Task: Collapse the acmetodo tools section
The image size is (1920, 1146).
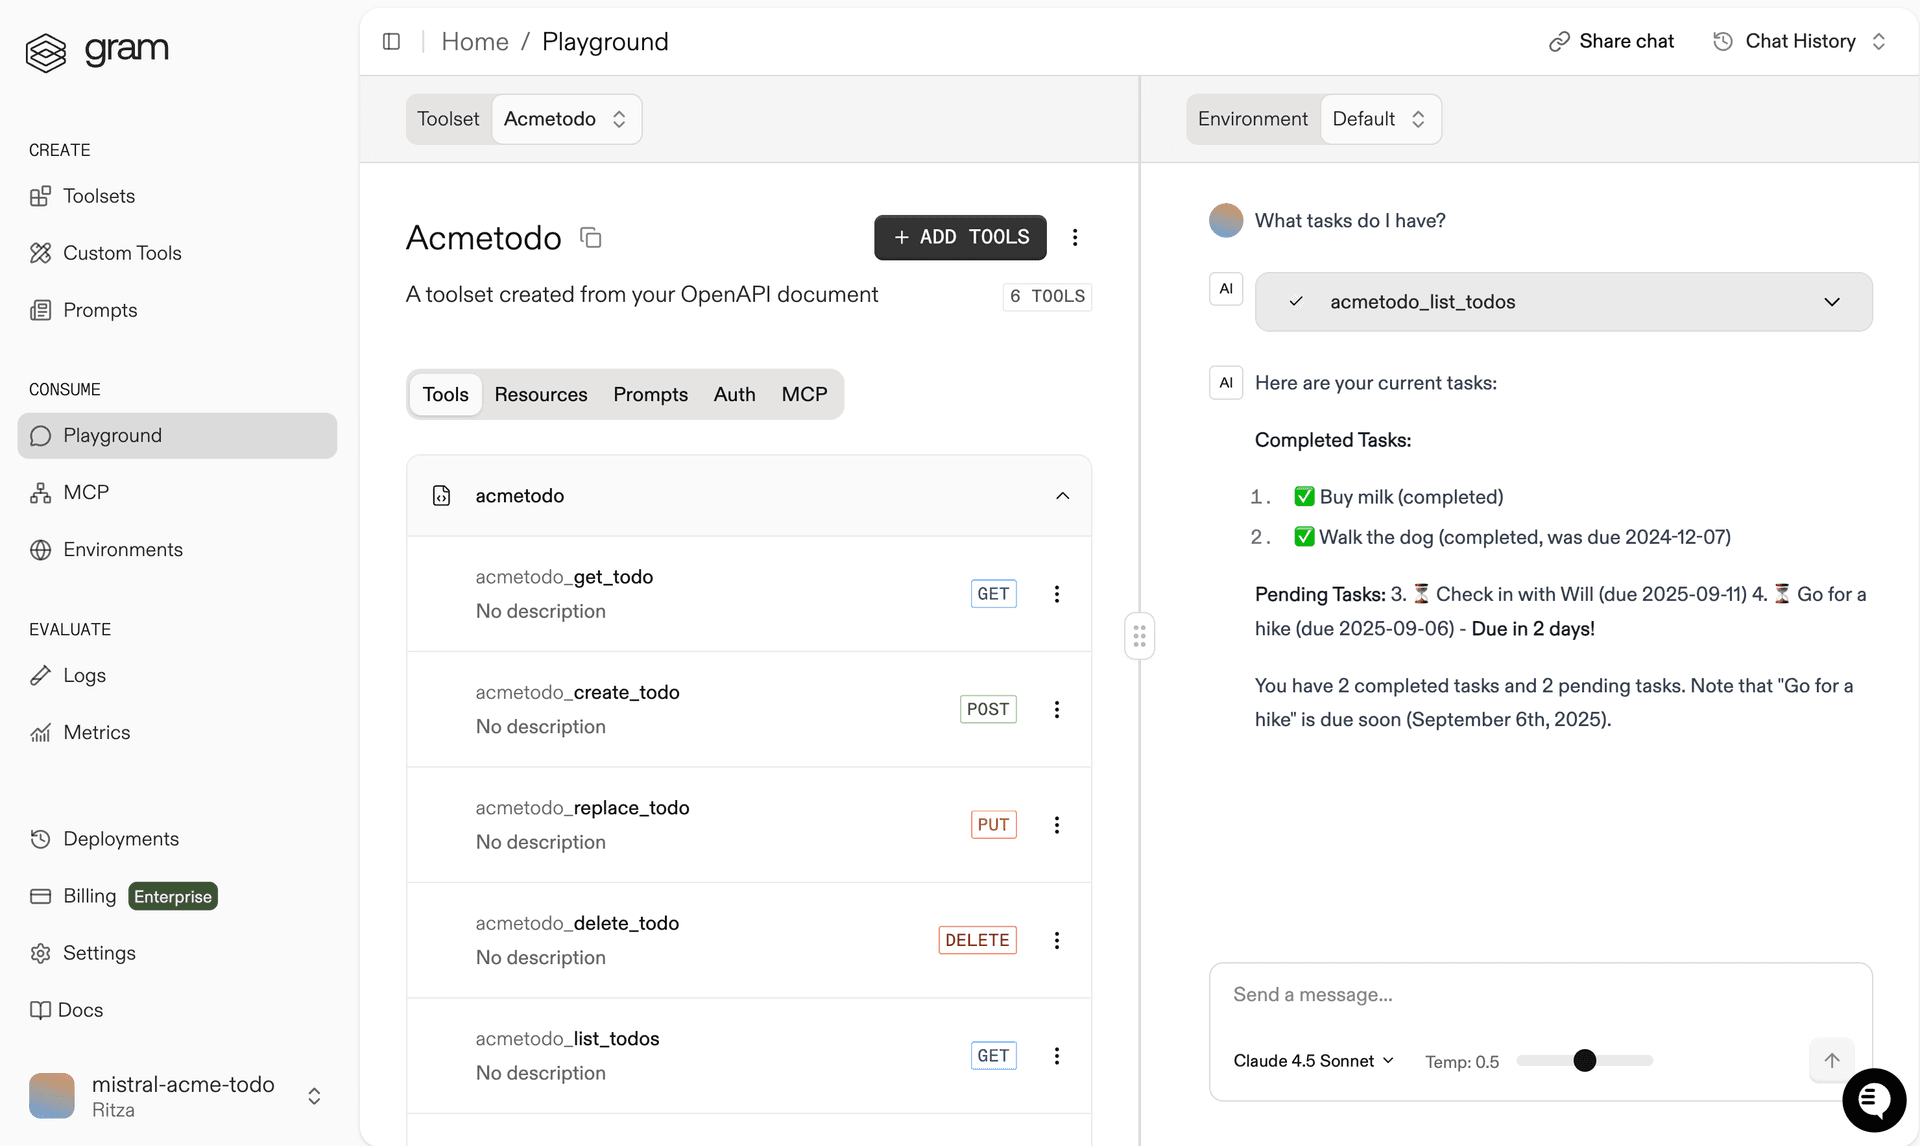Action: 1062,495
